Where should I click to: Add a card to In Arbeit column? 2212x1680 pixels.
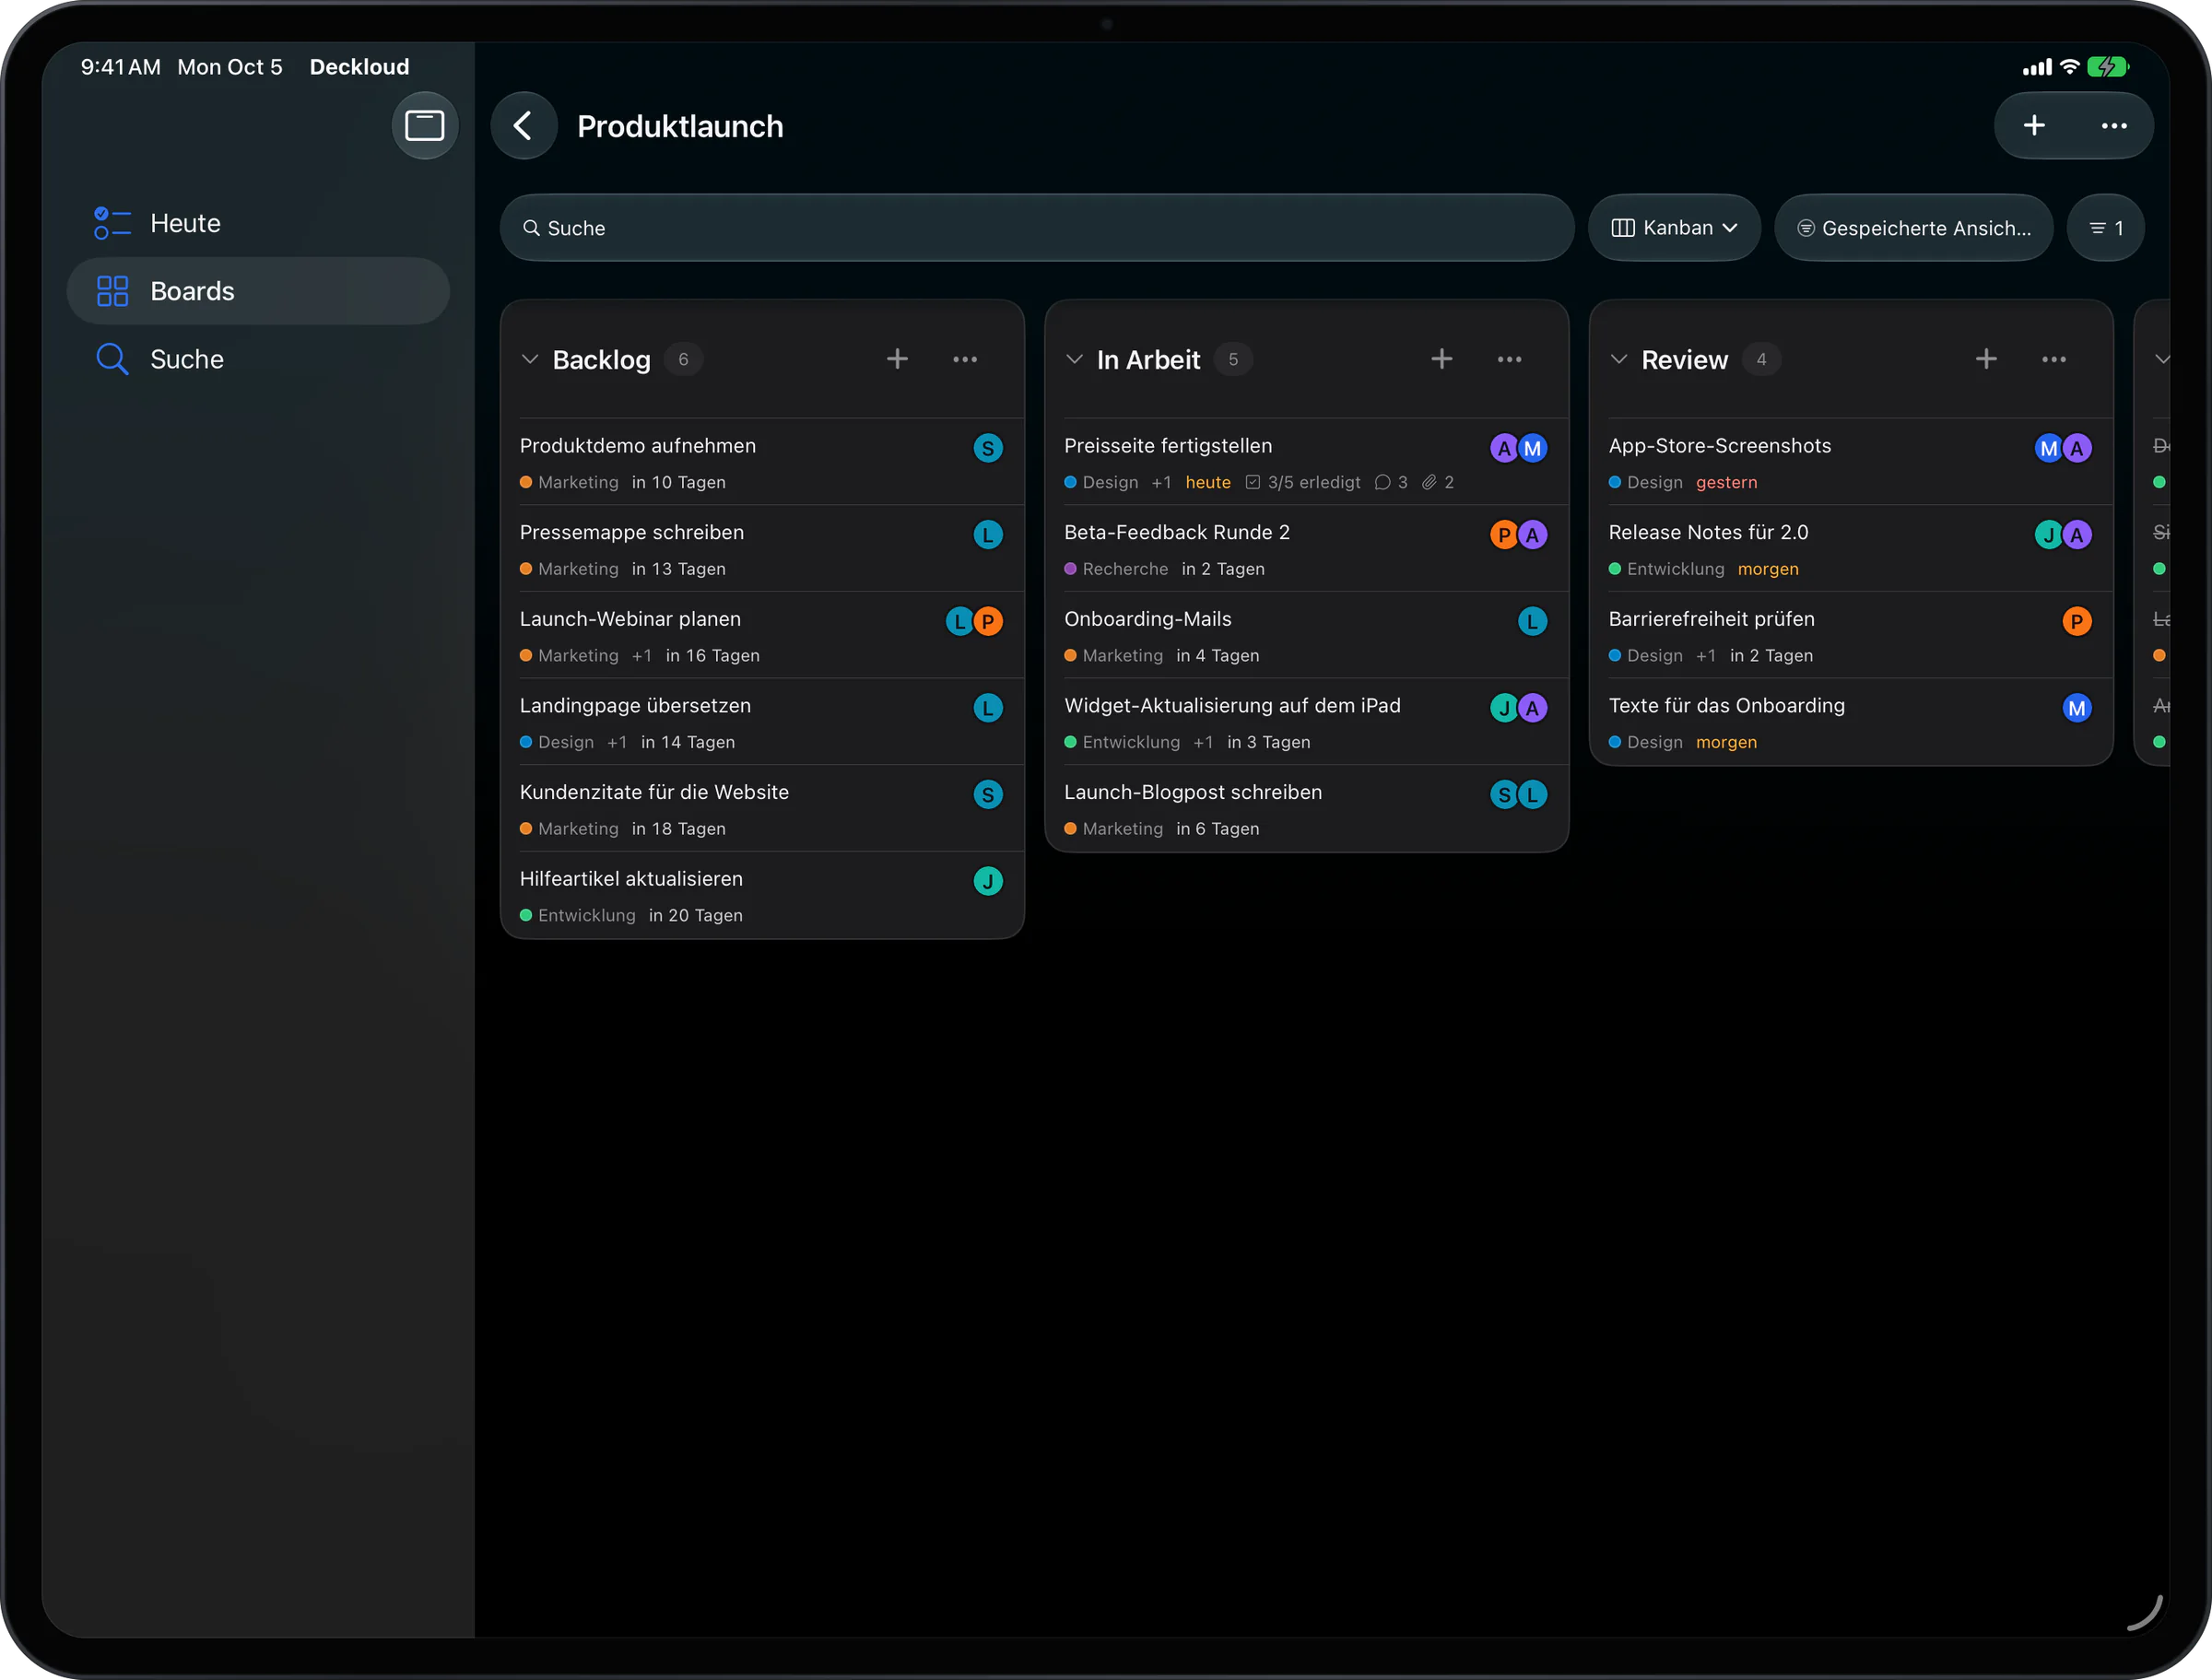pos(1441,359)
